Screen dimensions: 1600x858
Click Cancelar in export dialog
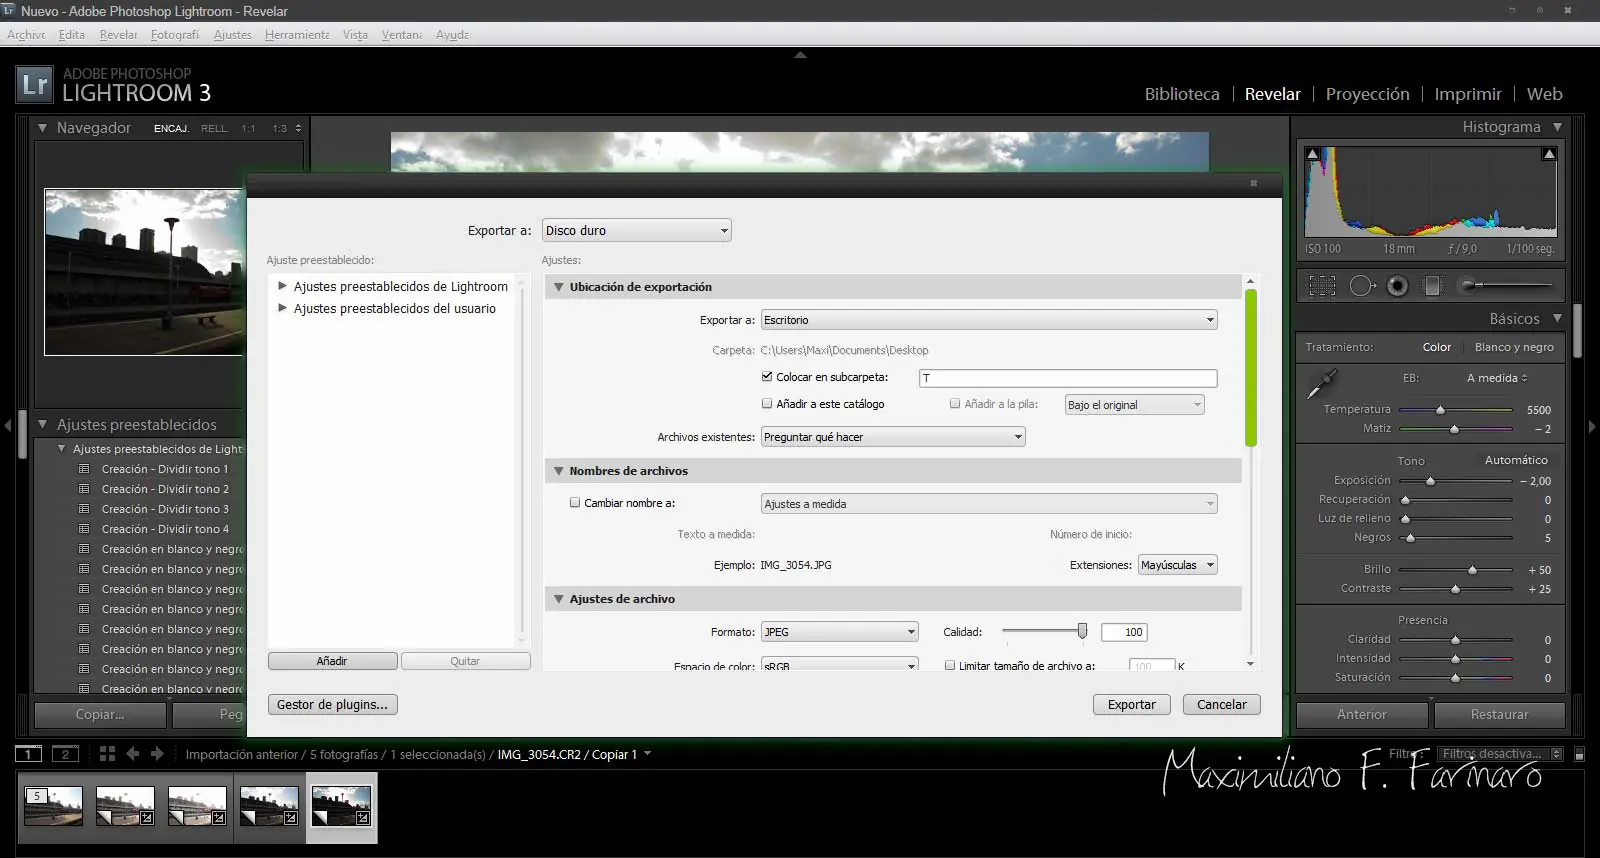coord(1222,705)
